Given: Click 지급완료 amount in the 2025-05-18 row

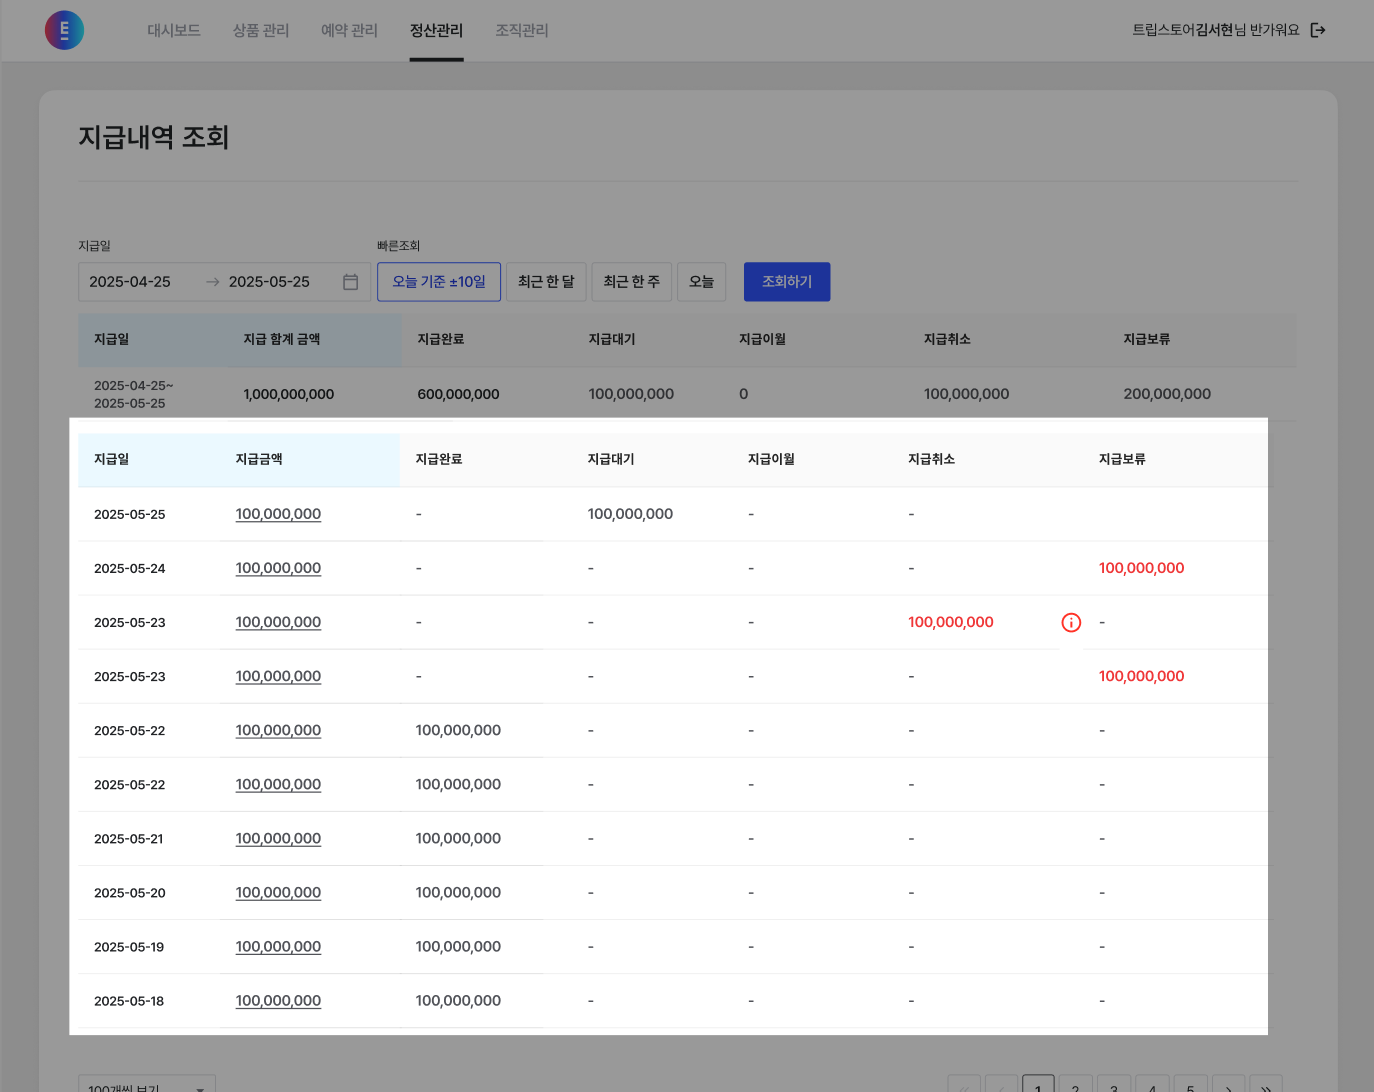Looking at the screenshot, I should pyautogui.click(x=458, y=1000).
